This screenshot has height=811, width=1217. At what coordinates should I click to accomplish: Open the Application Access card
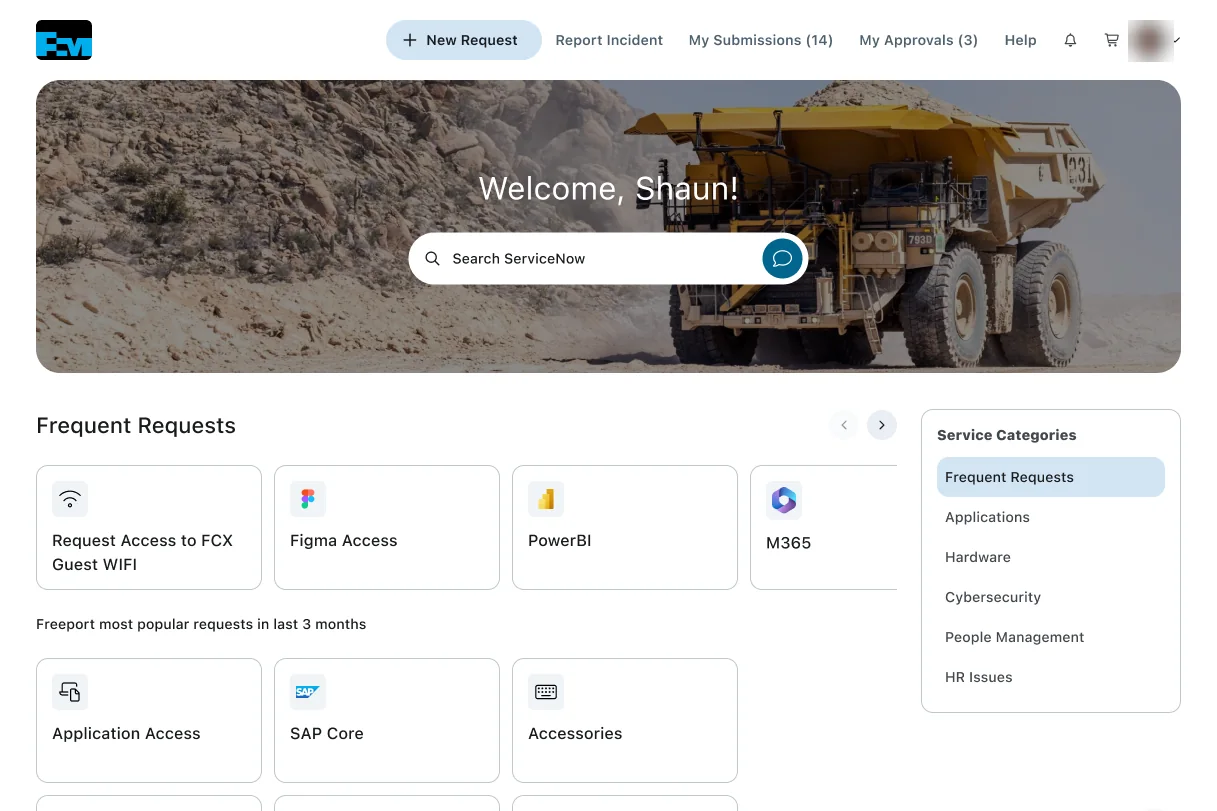149,720
